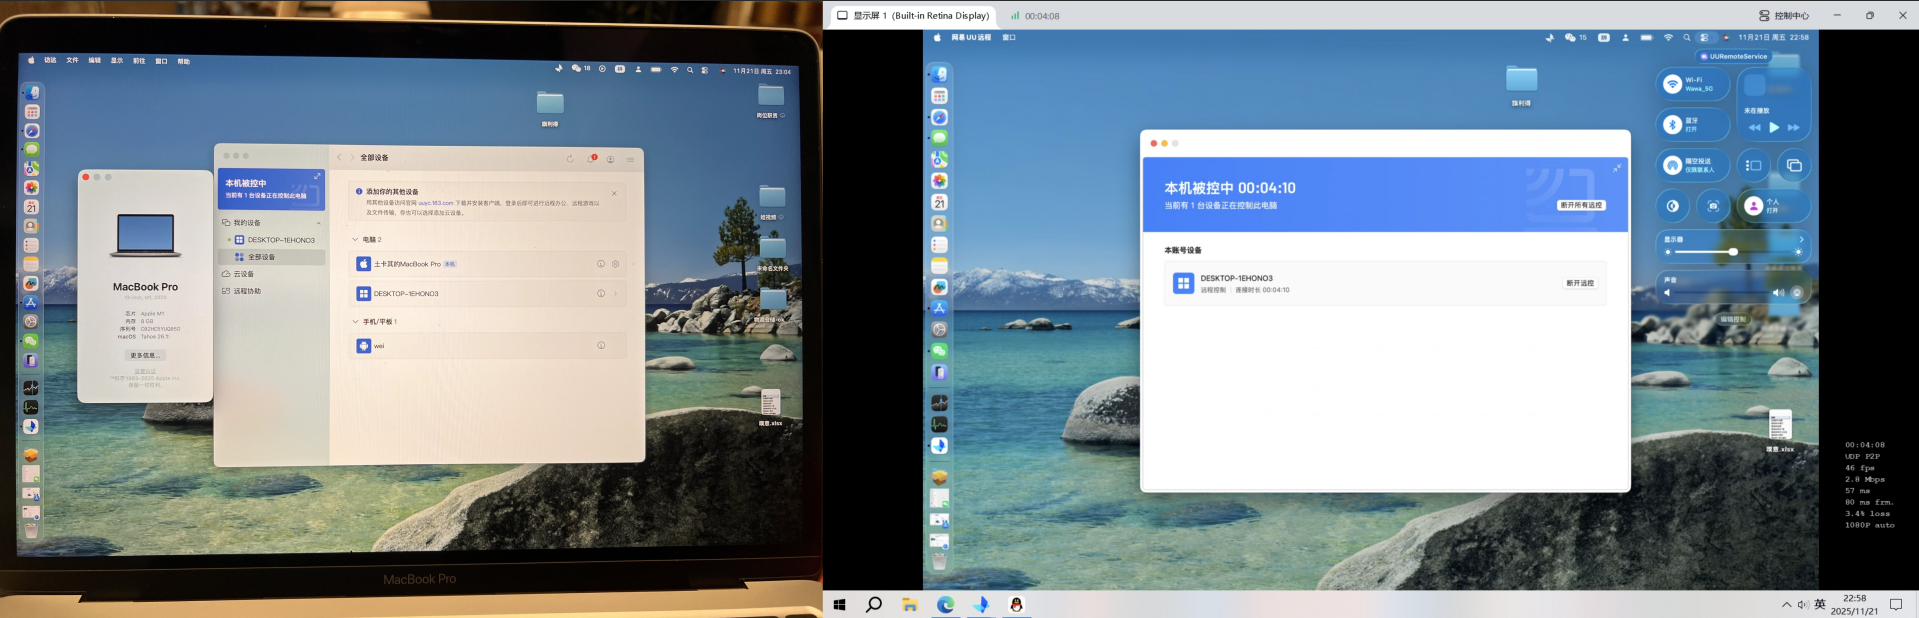The width and height of the screenshot is (1919, 618).
Task: Open hamburger menu in photographed UU window toolbar
Action: pos(630,159)
